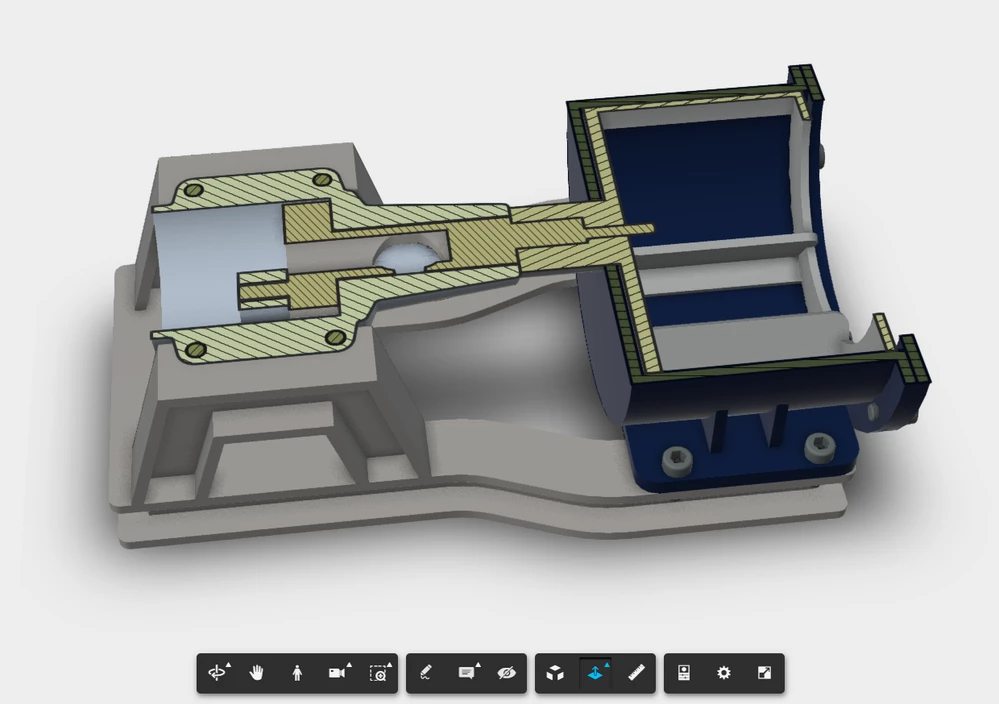Image resolution: width=999 pixels, height=704 pixels.
Task: Select the Zoom window tool
Action: coord(379,673)
